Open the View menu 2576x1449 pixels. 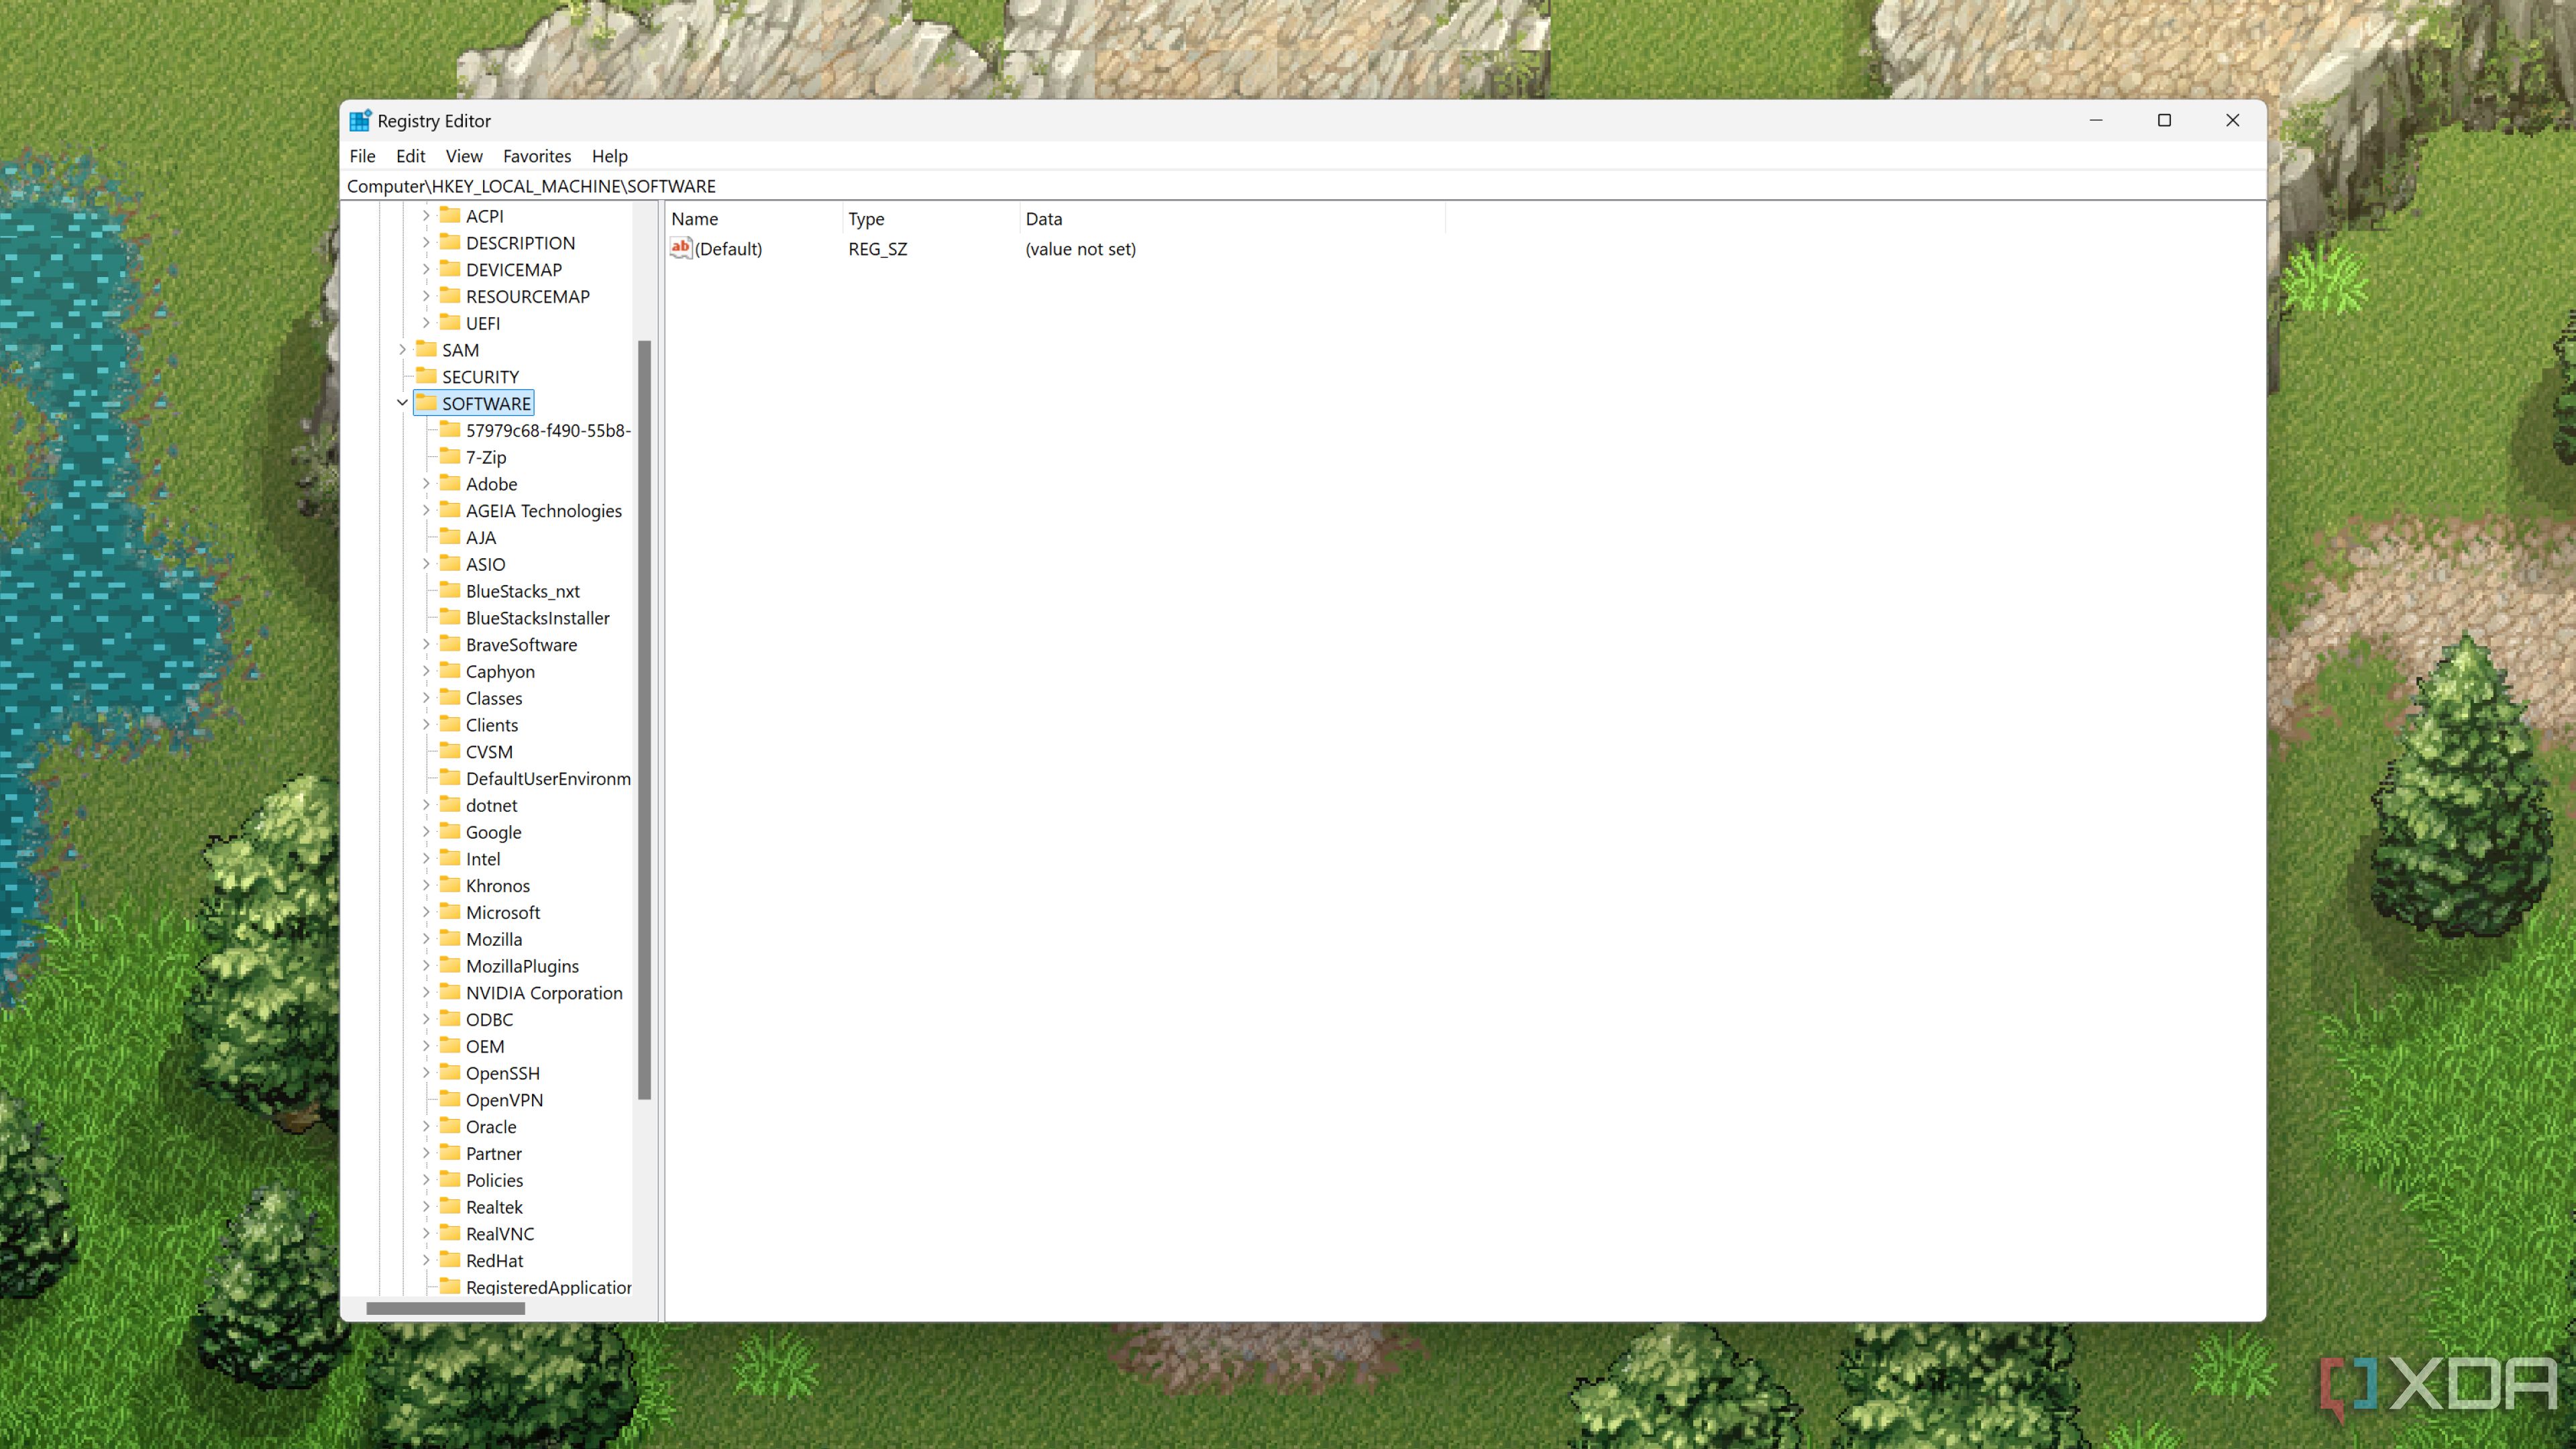coord(464,156)
